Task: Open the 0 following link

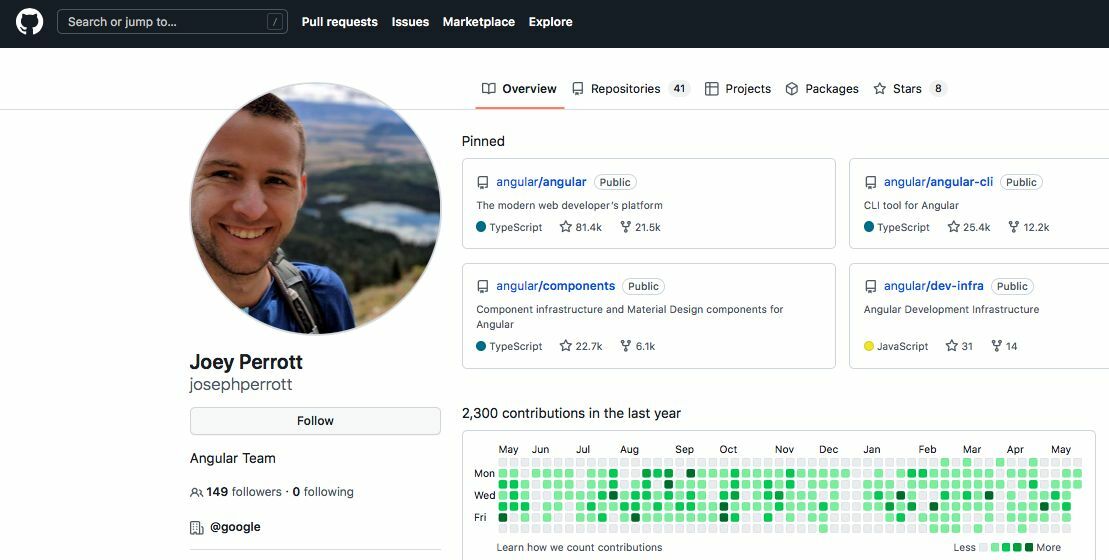Action: 323,491
